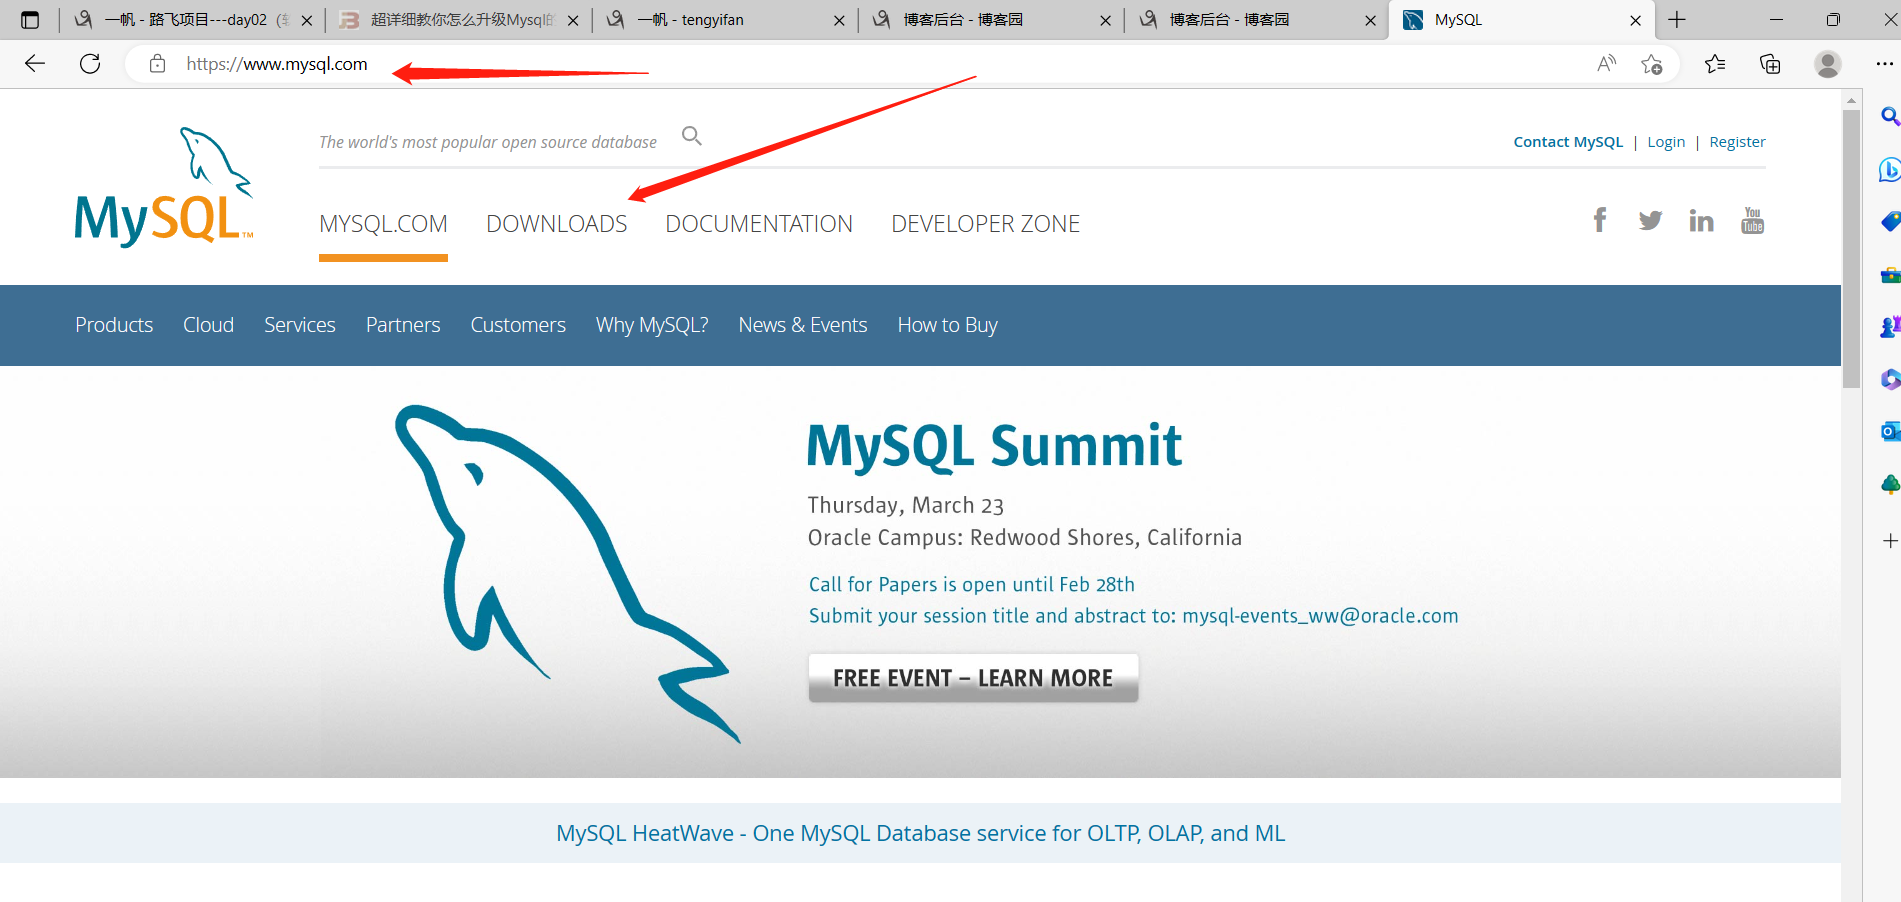
Task: Activate the Read Aloud icon
Action: coord(1606,64)
